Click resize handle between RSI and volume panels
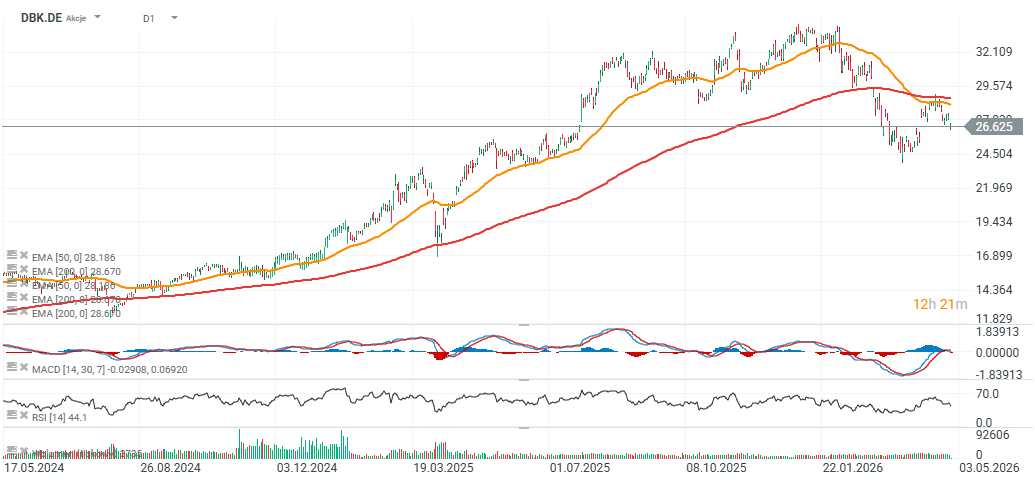Image resolution: width=1035 pixels, height=485 pixels. coord(523,428)
